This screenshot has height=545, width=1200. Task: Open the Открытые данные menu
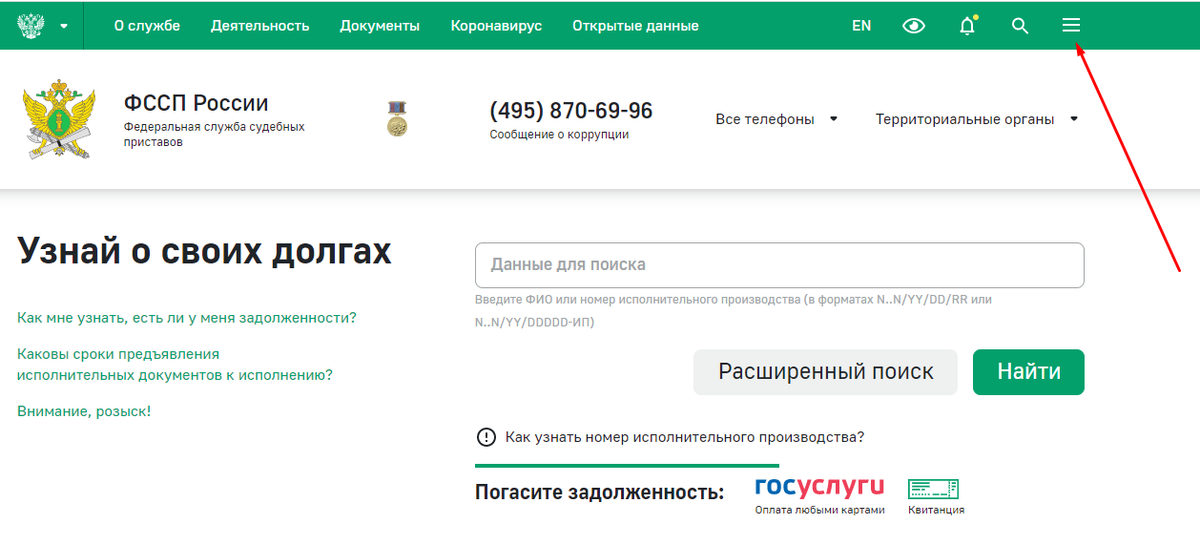(636, 26)
